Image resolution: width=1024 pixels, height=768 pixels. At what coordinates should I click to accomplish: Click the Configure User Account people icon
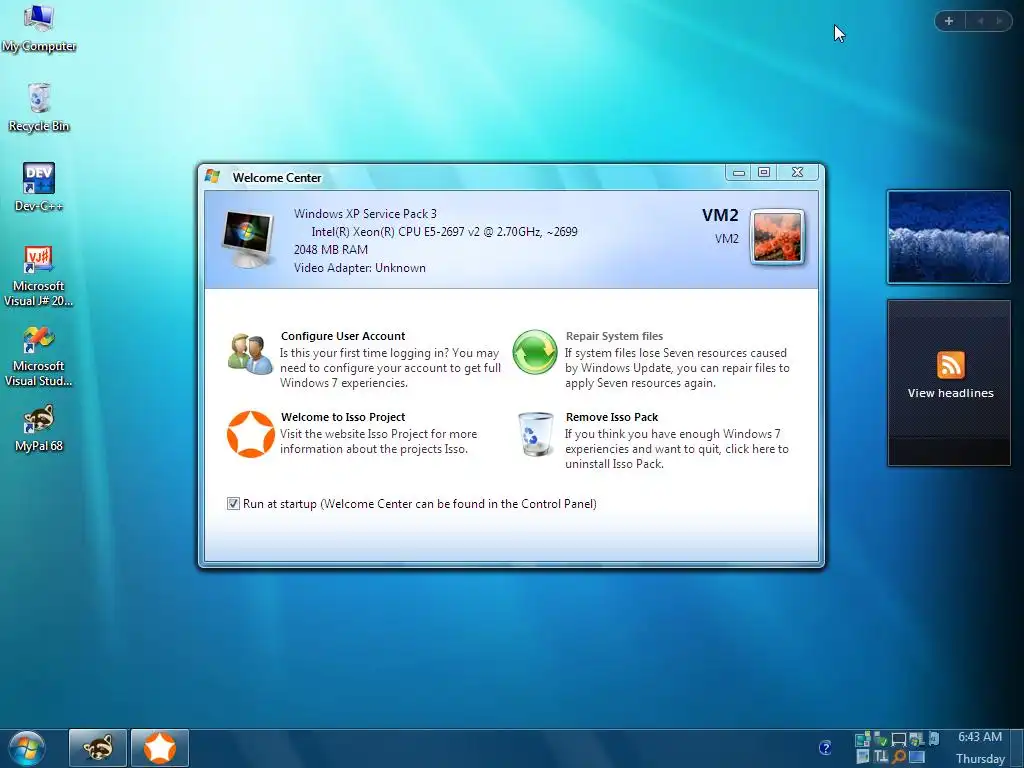(250, 354)
